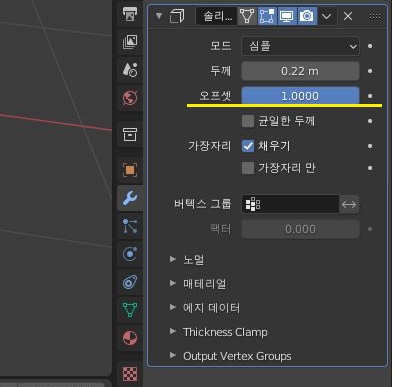The width and height of the screenshot is (394, 387).
Task: Animate 모드 property dot
Action: coord(370,46)
